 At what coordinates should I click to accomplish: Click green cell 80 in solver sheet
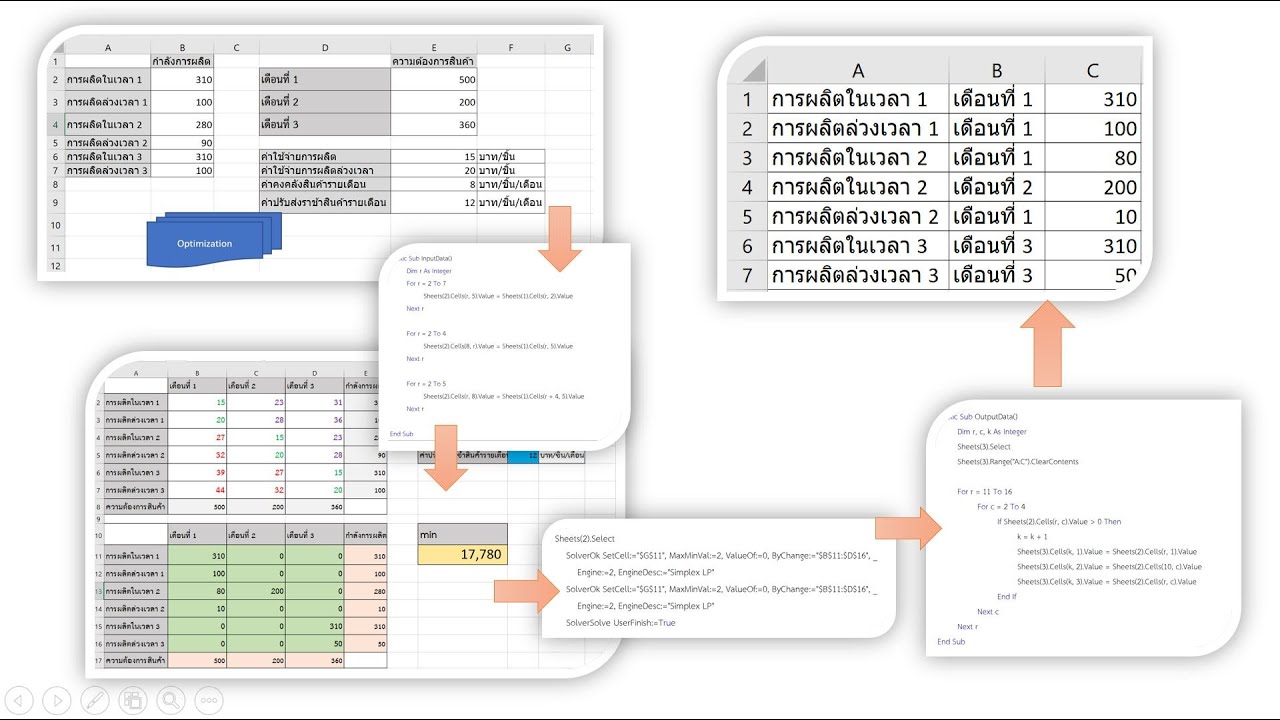click(x=195, y=589)
